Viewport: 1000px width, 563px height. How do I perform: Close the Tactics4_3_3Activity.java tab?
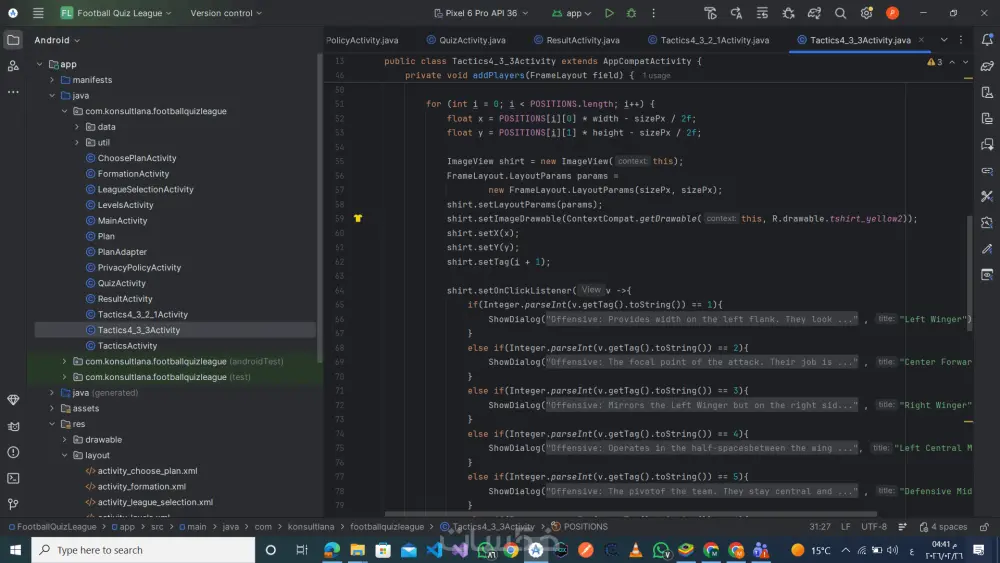pyautogui.click(x=921, y=40)
